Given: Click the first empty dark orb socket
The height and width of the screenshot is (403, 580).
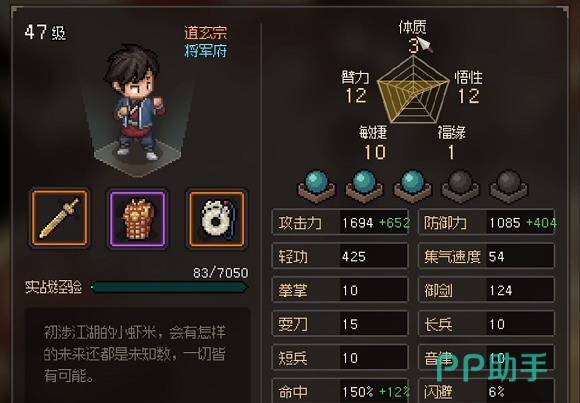Looking at the screenshot, I should pos(461,186).
